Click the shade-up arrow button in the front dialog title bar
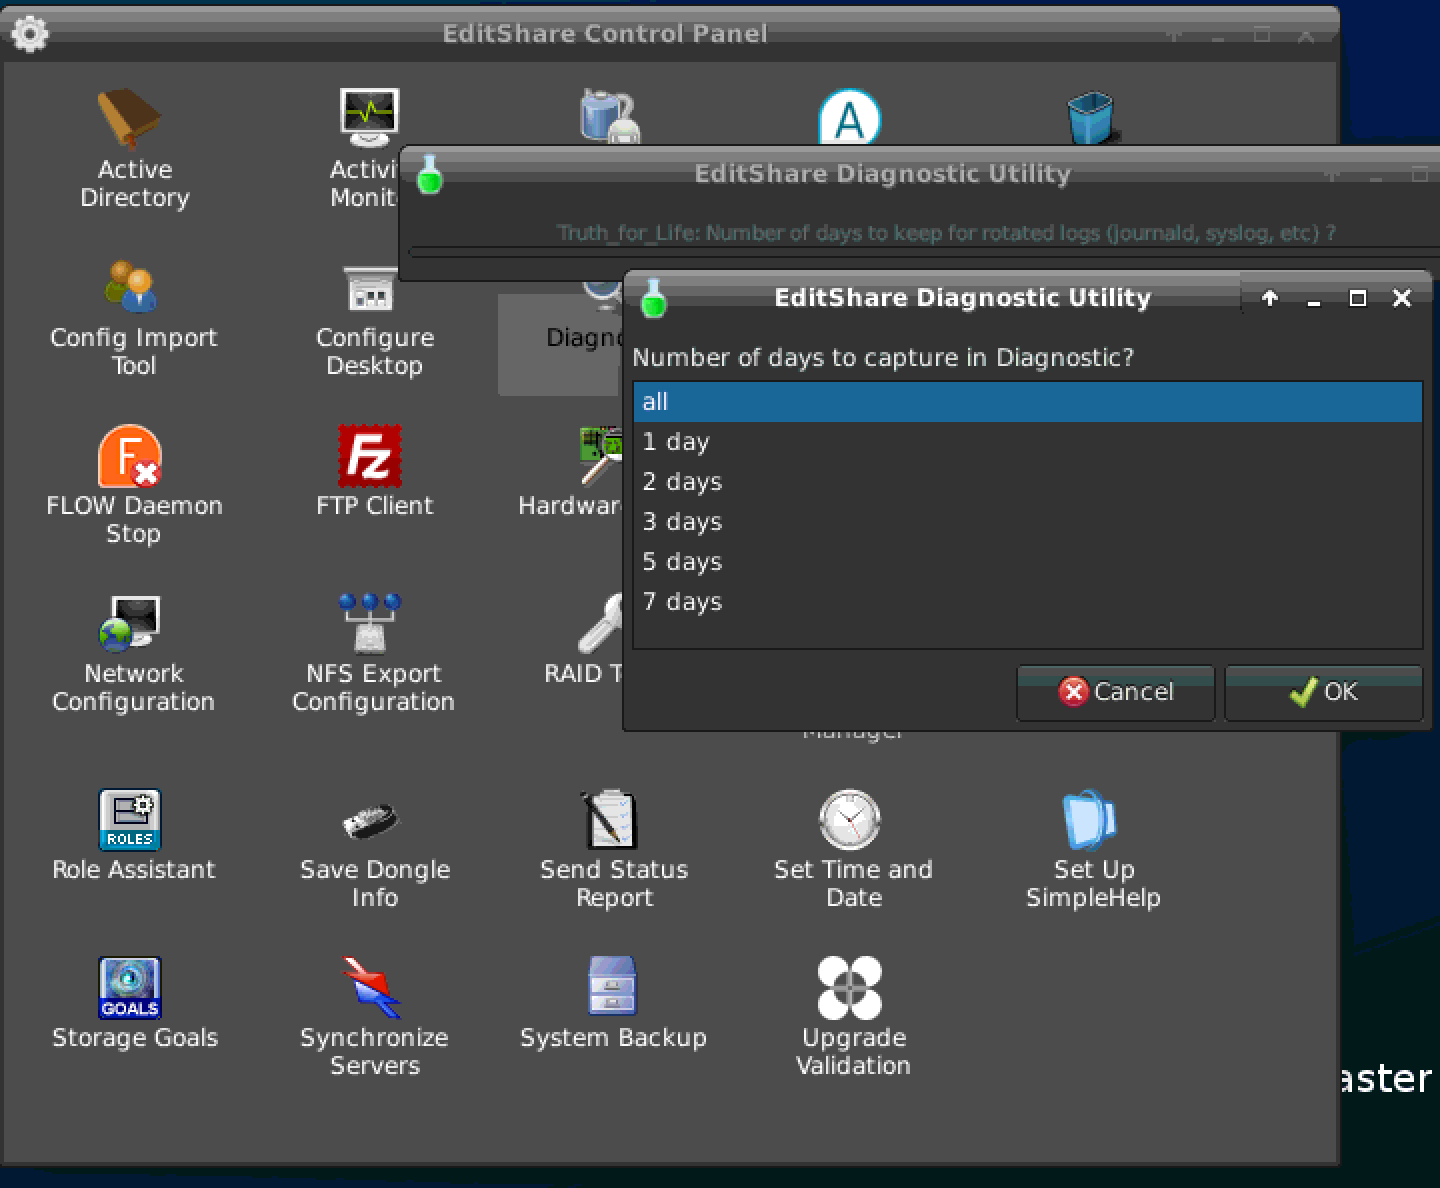This screenshot has height=1188, width=1440. pos(1270,298)
